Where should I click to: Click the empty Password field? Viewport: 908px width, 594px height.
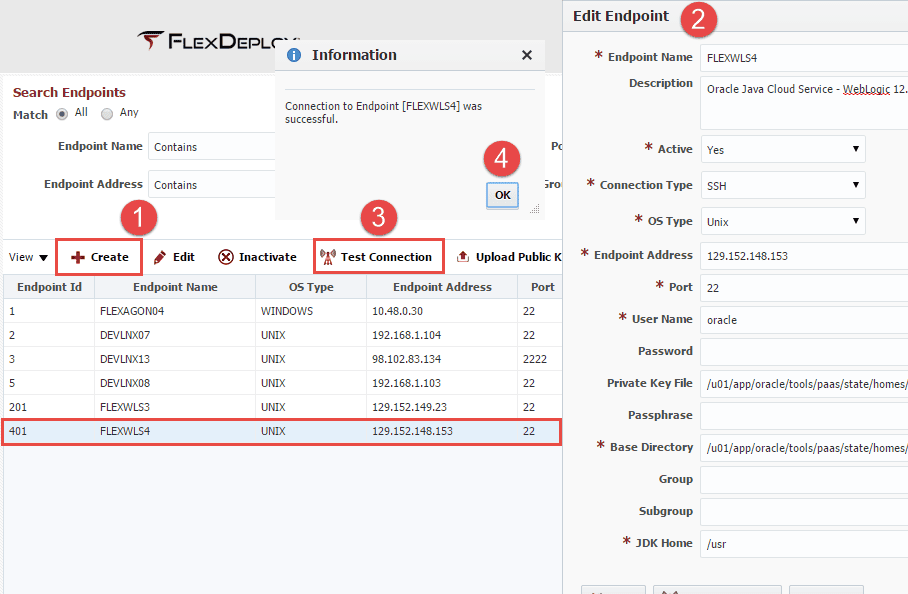804,351
